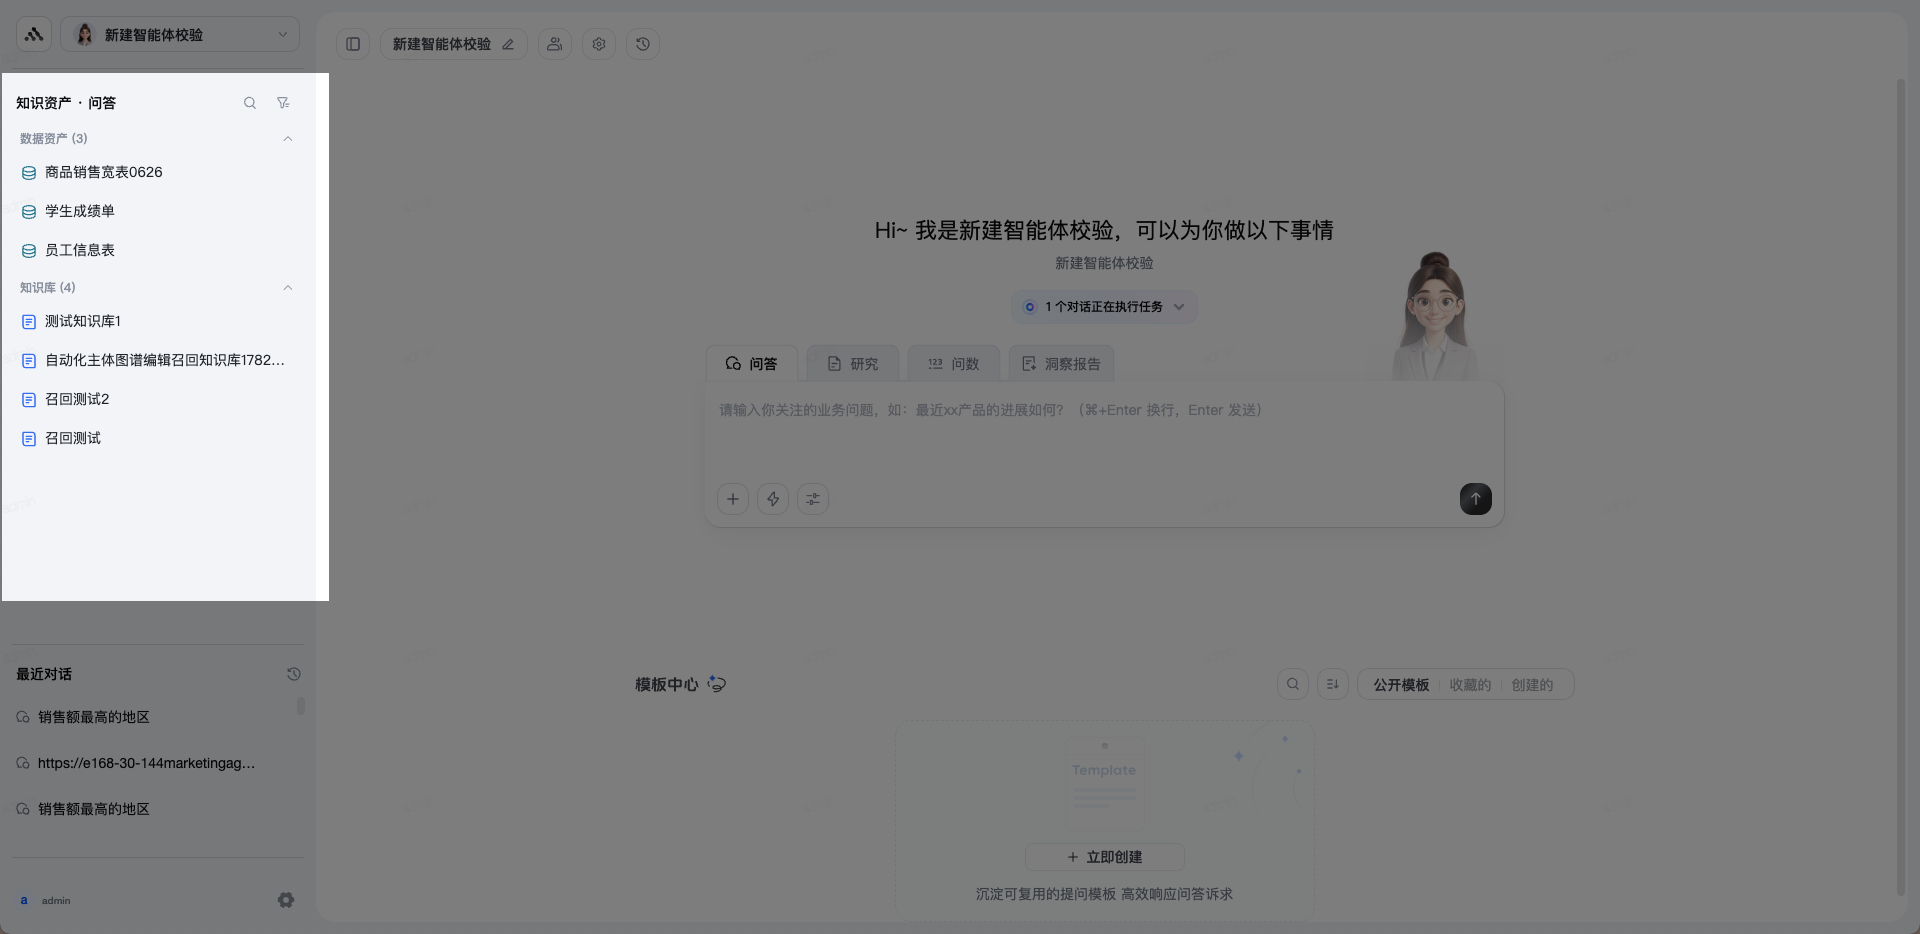Click the edit pencil icon next to agent name
The height and width of the screenshot is (934, 1920).
coord(508,44)
